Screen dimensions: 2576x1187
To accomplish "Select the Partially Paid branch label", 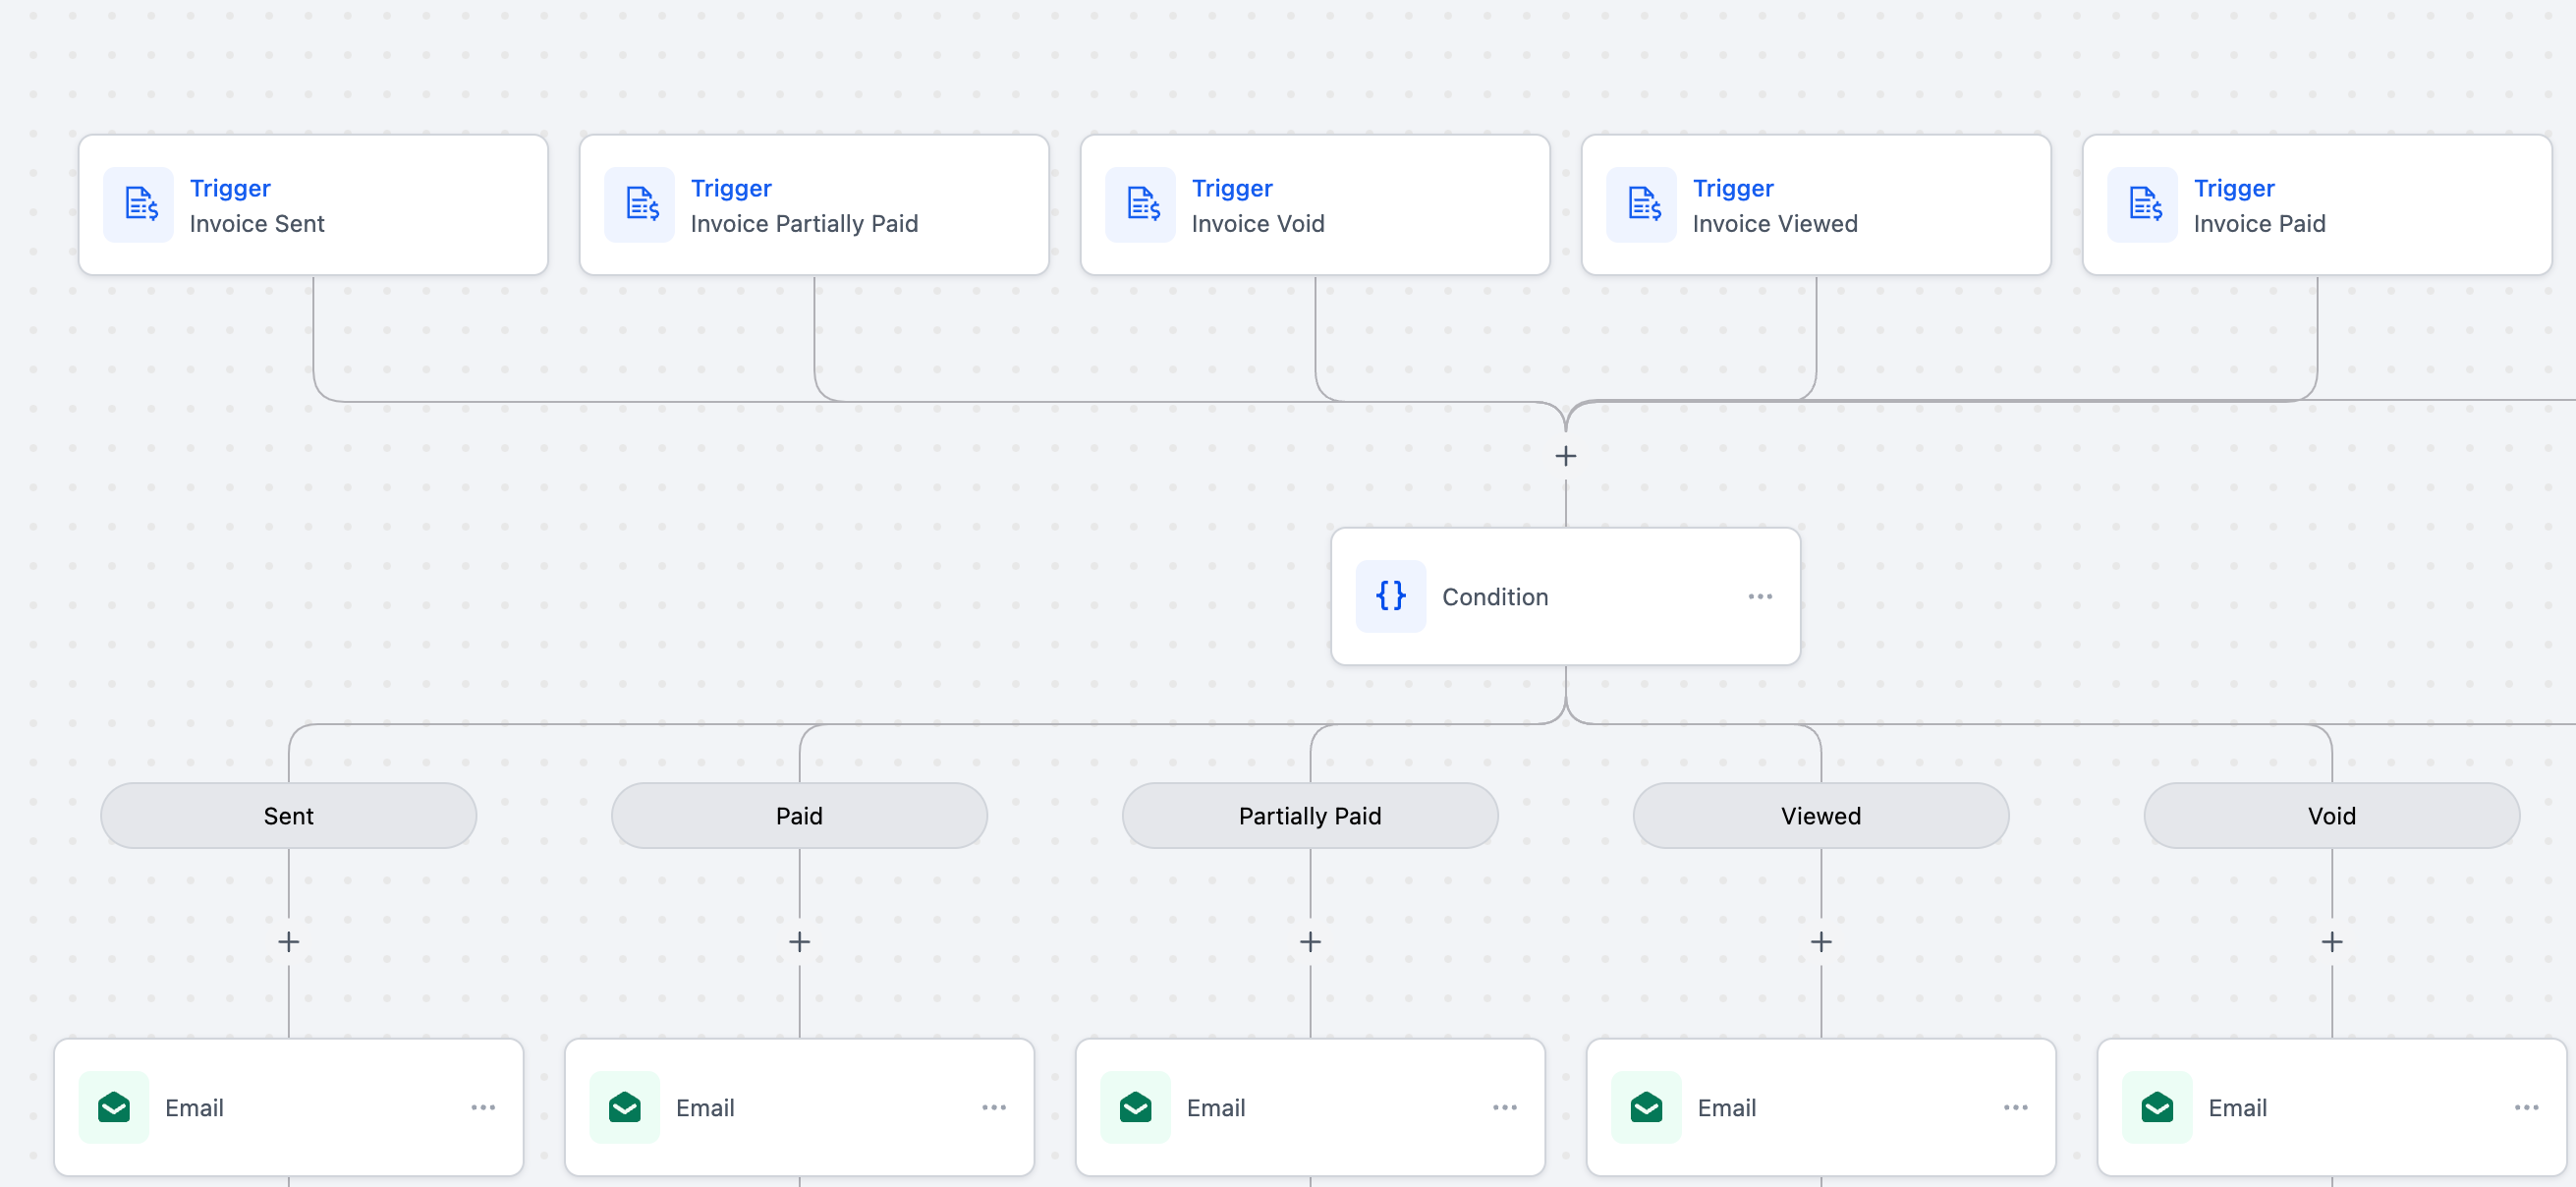I will (x=1310, y=816).
